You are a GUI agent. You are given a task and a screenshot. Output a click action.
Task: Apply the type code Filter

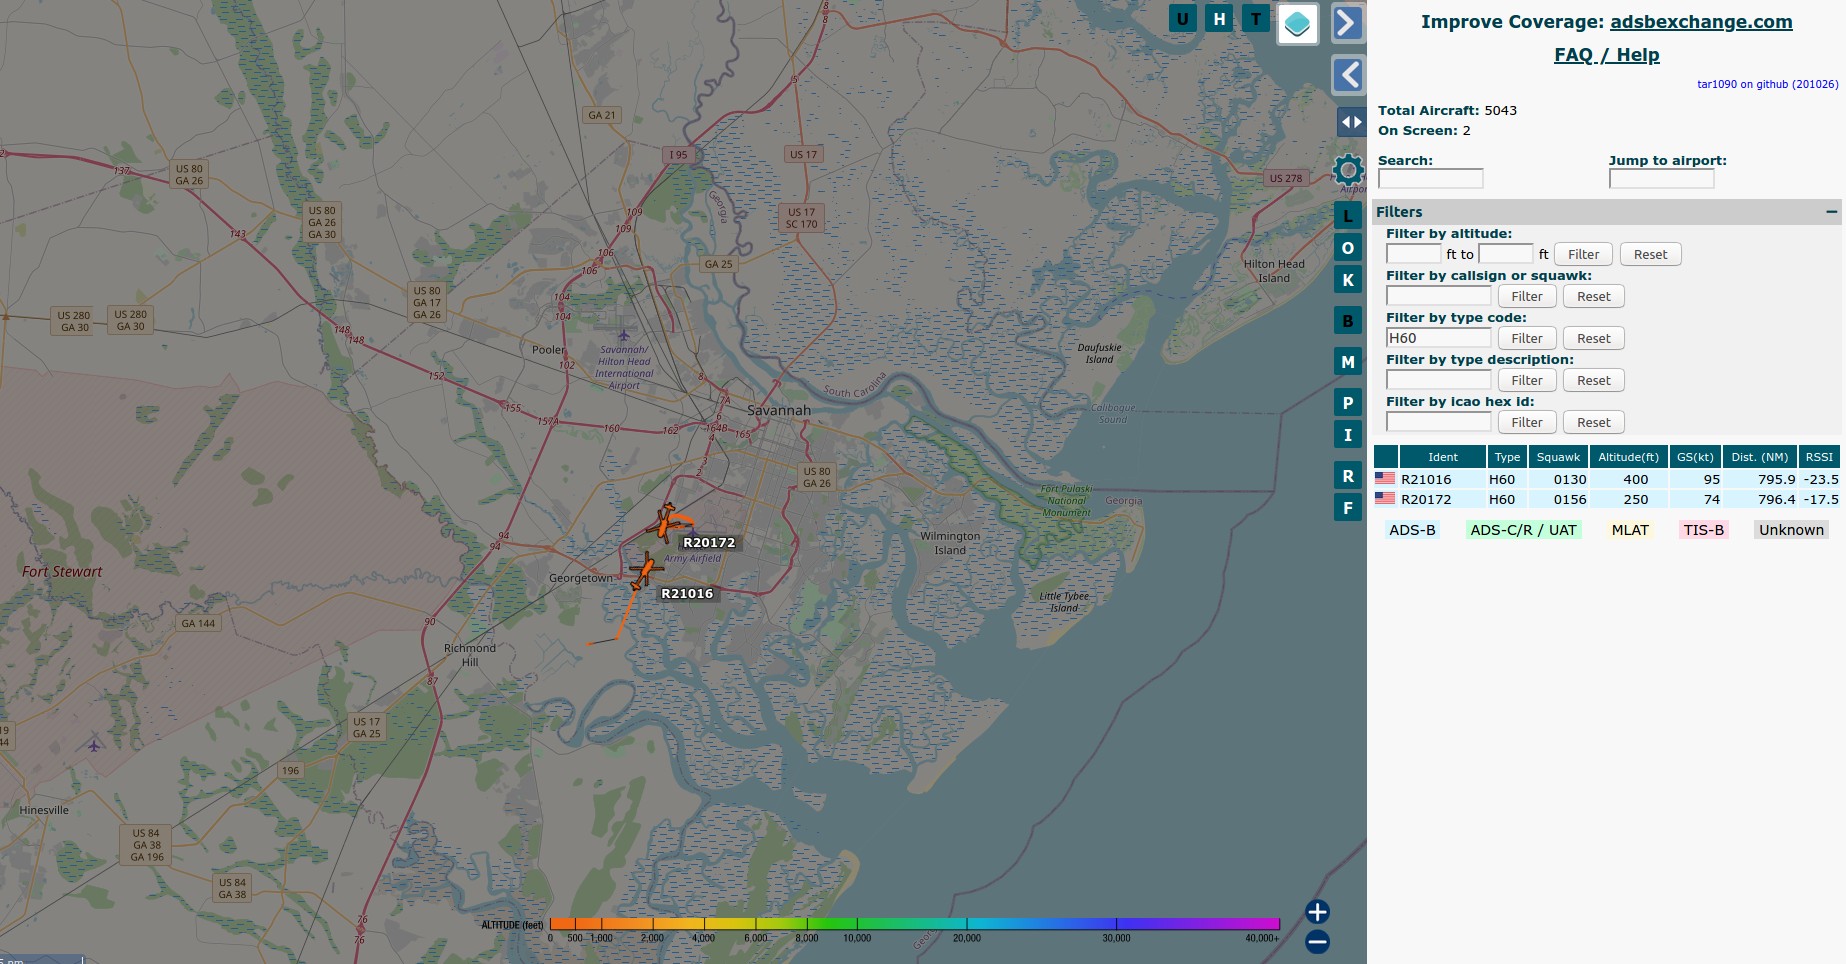[x=1527, y=338]
